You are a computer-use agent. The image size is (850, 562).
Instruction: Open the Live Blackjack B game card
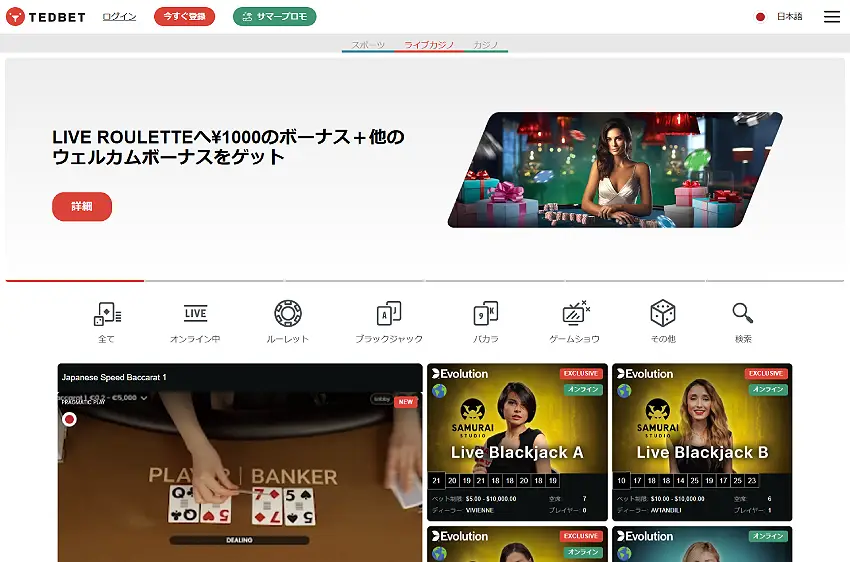pos(702,442)
